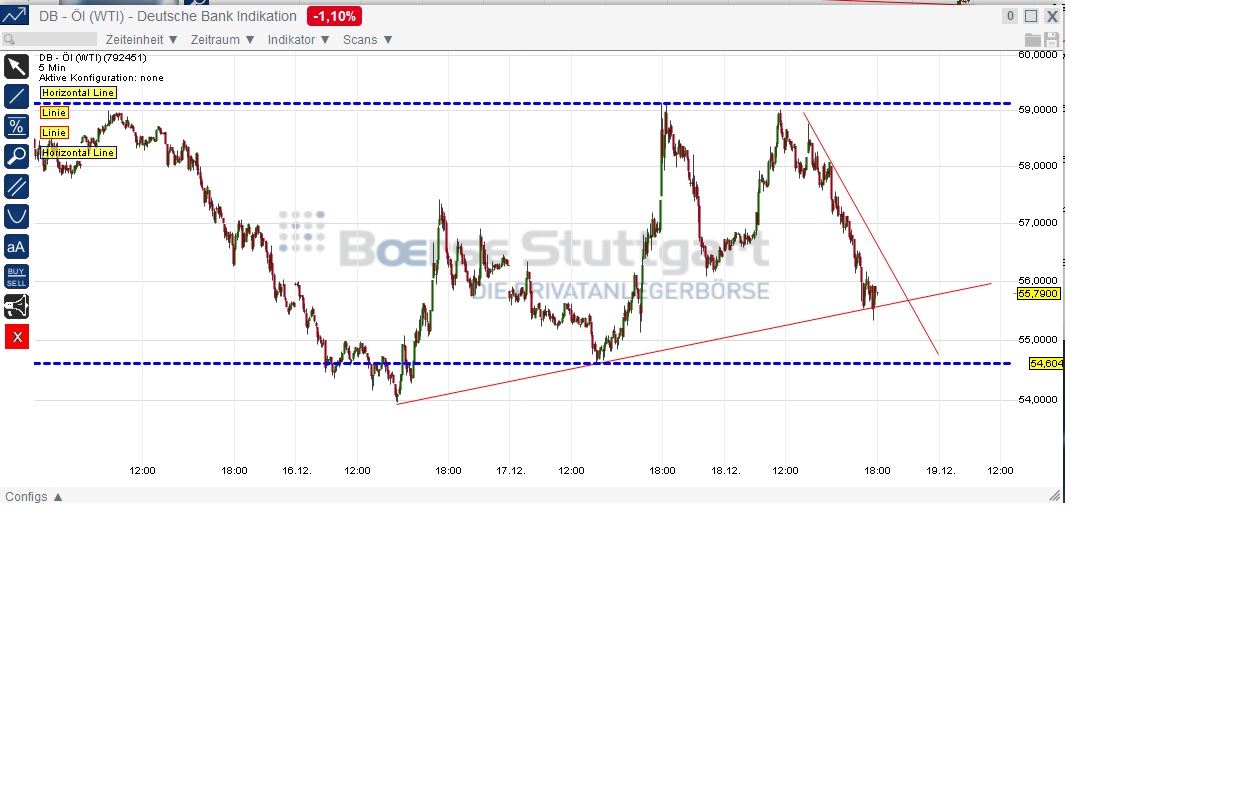Select the arrow selection tool
This screenshot has width=1260, height=788.
16,66
